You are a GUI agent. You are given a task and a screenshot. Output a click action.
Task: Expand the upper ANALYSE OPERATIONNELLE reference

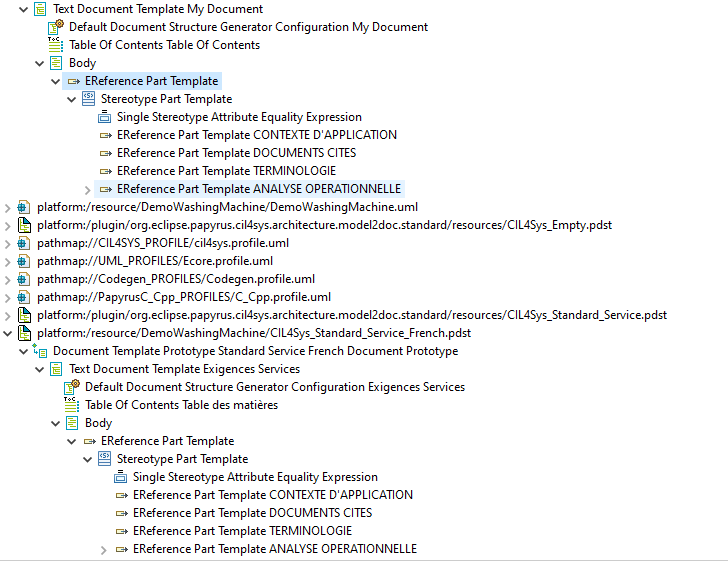[87, 189]
